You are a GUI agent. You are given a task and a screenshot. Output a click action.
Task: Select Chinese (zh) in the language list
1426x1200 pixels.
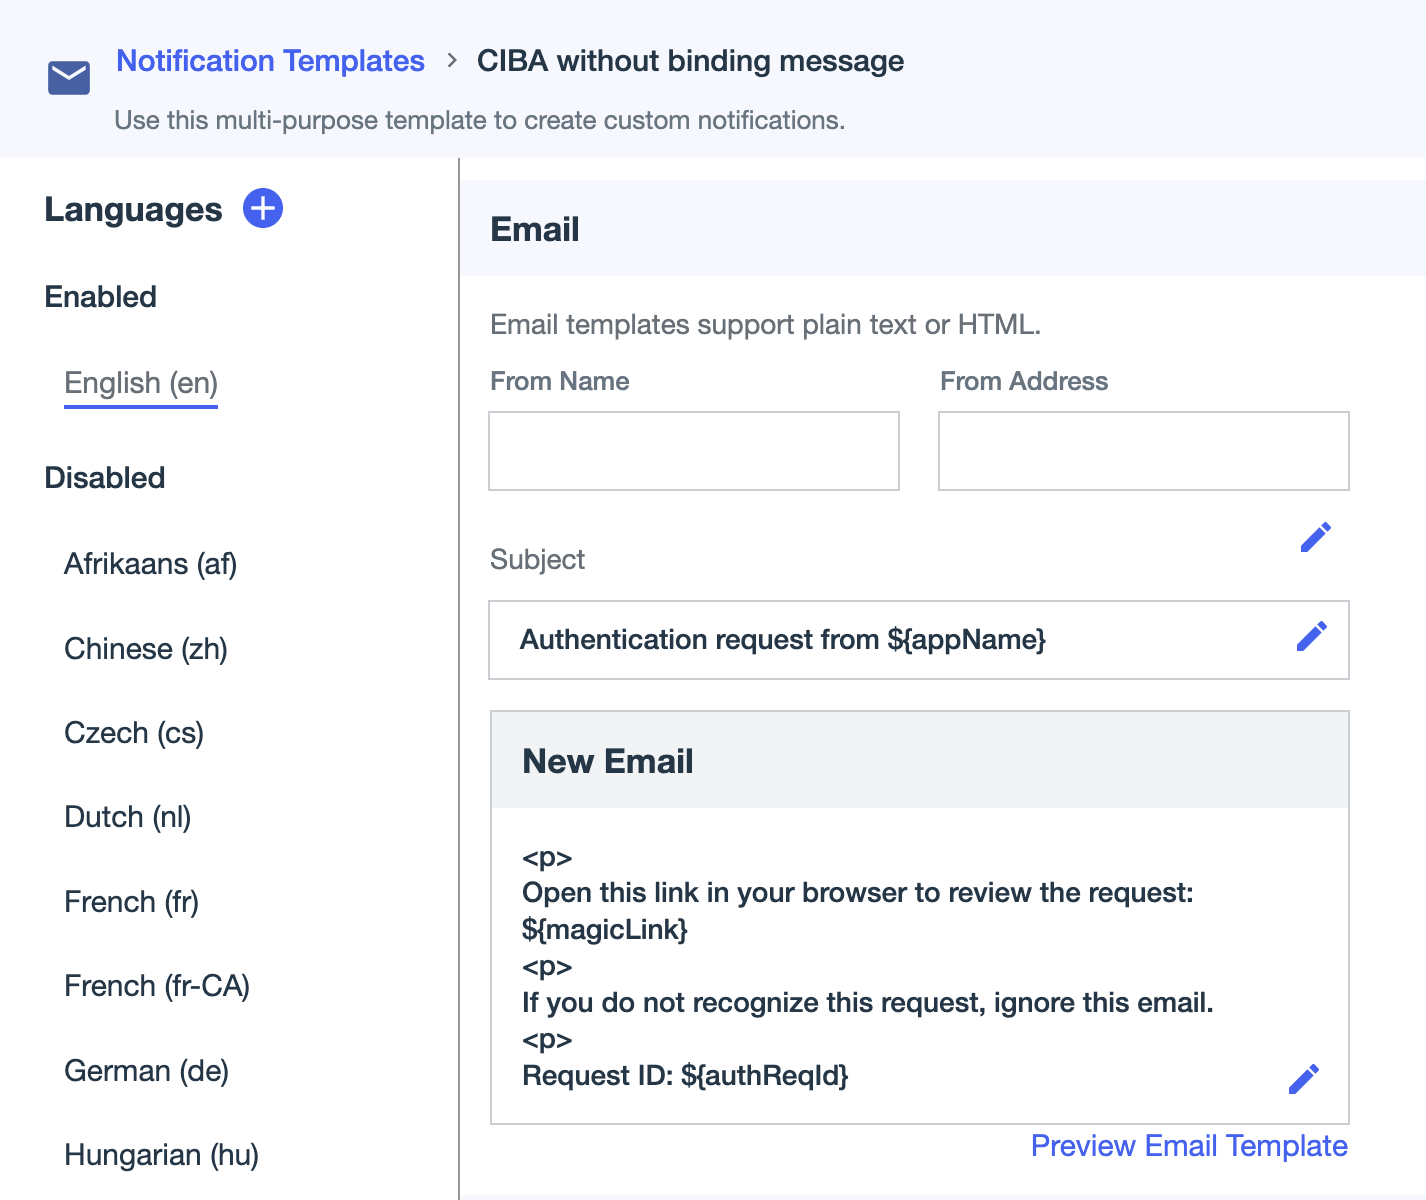(x=146, y=649)
